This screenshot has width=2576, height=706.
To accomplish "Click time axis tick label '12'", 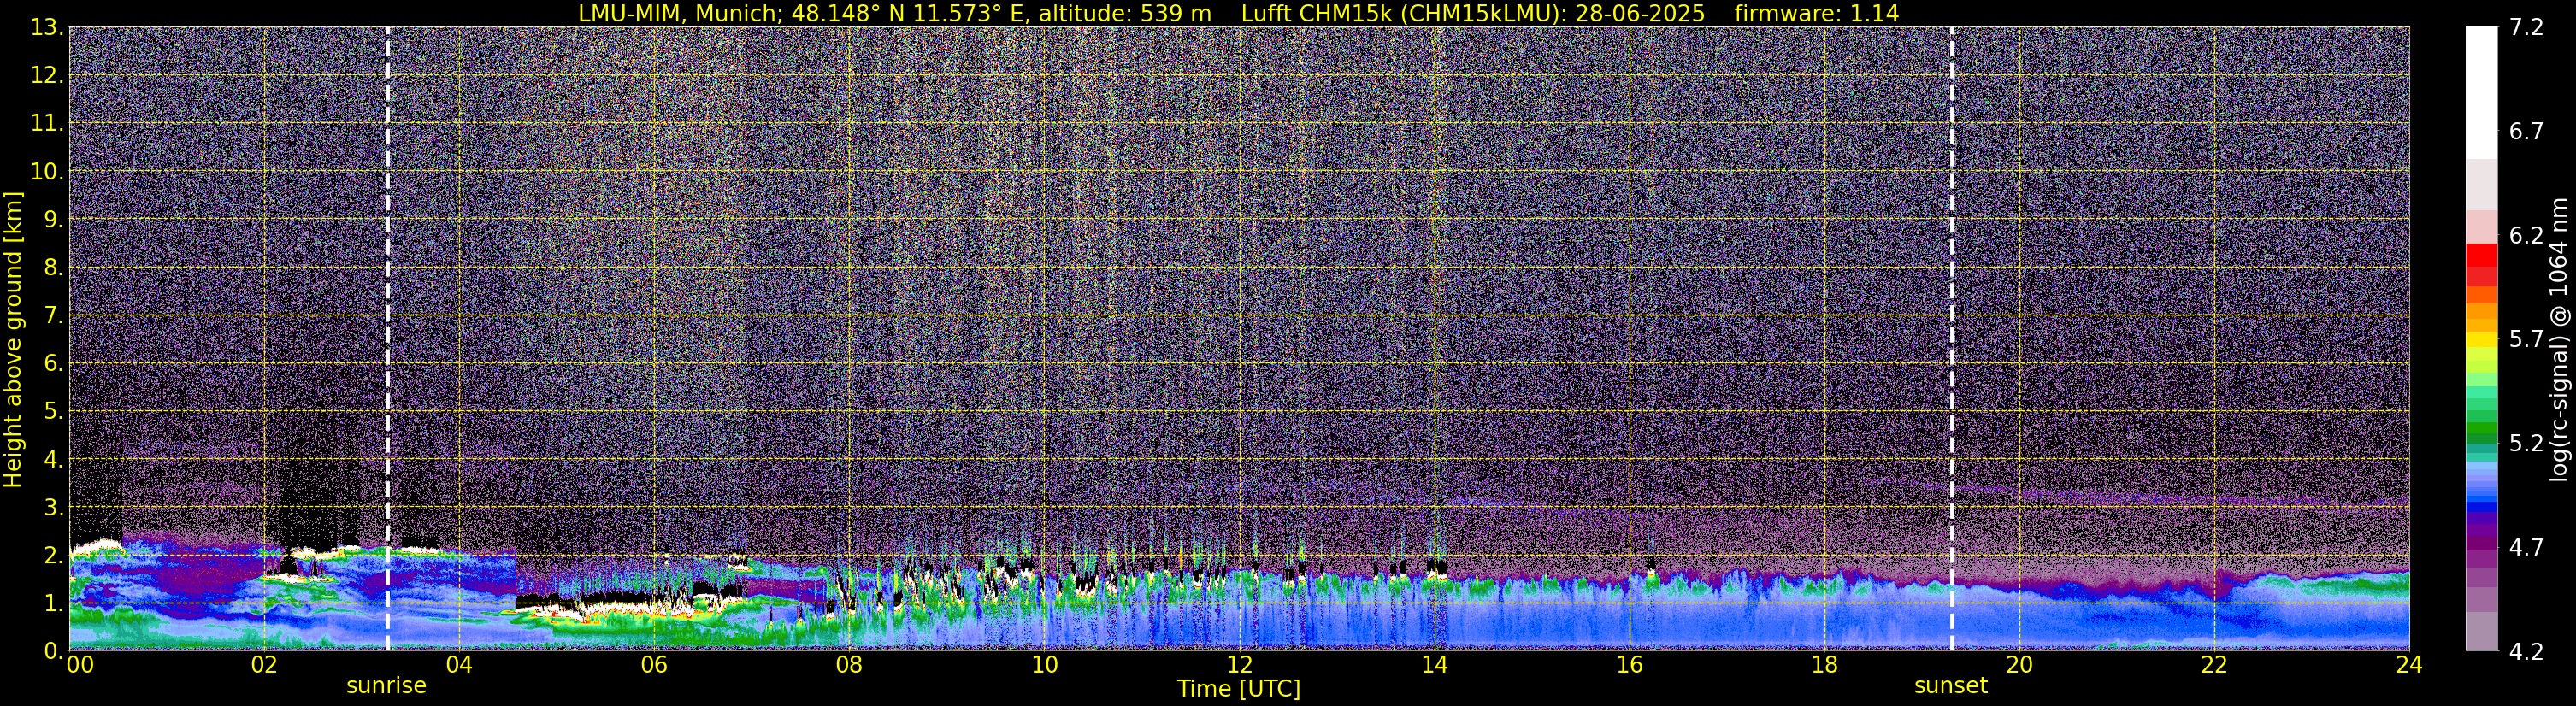I will coord(1239,665).
